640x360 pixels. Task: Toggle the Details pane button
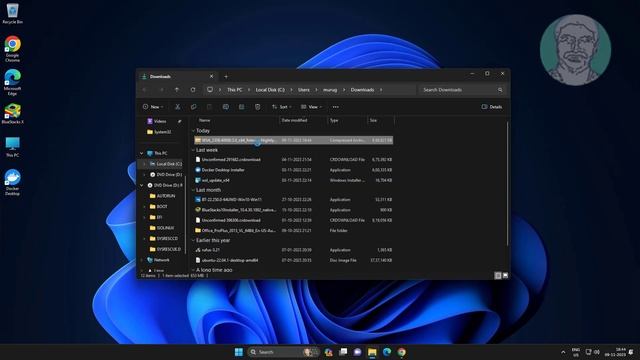(492, 107)
